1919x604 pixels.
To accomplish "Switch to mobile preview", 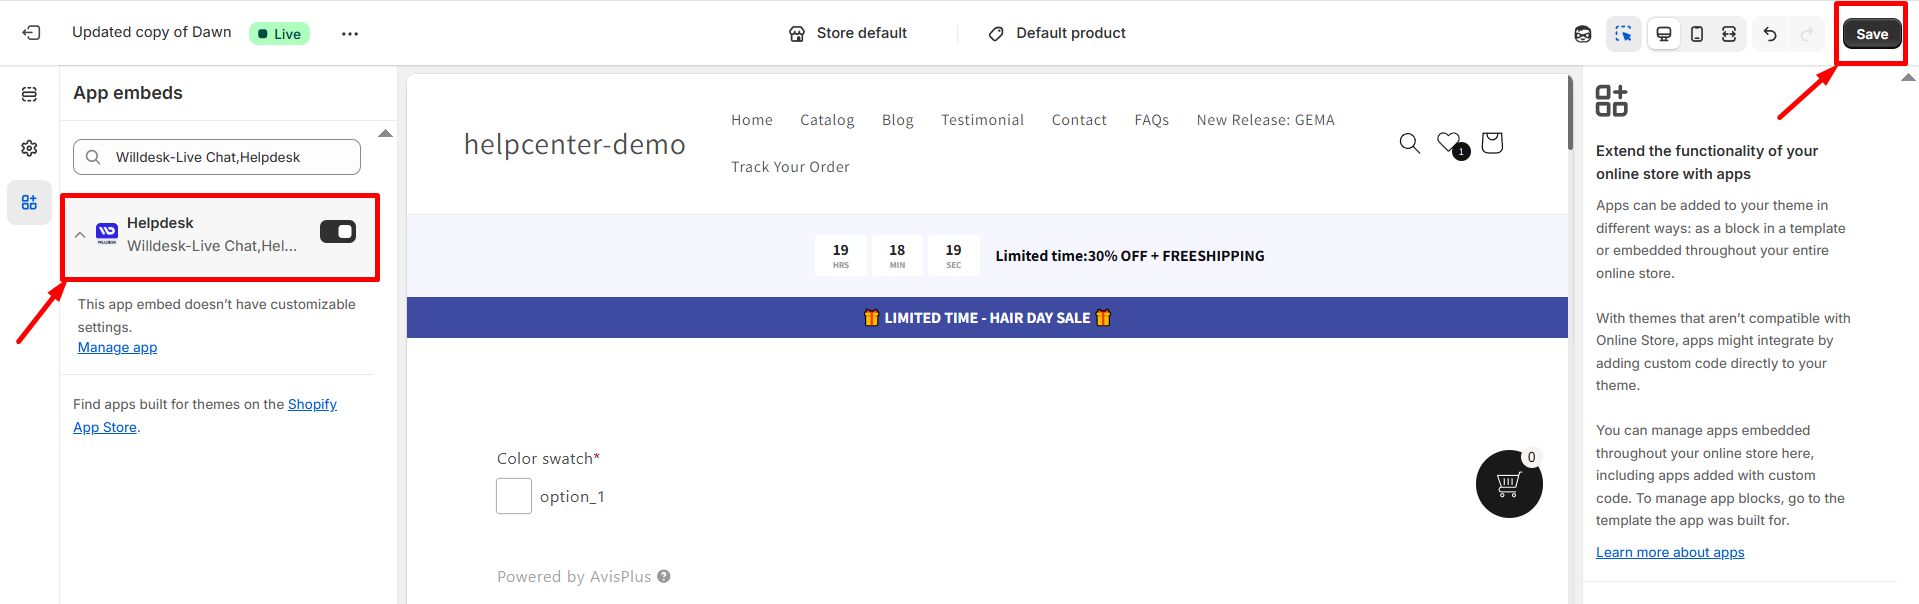I will tap(1696, 34).
